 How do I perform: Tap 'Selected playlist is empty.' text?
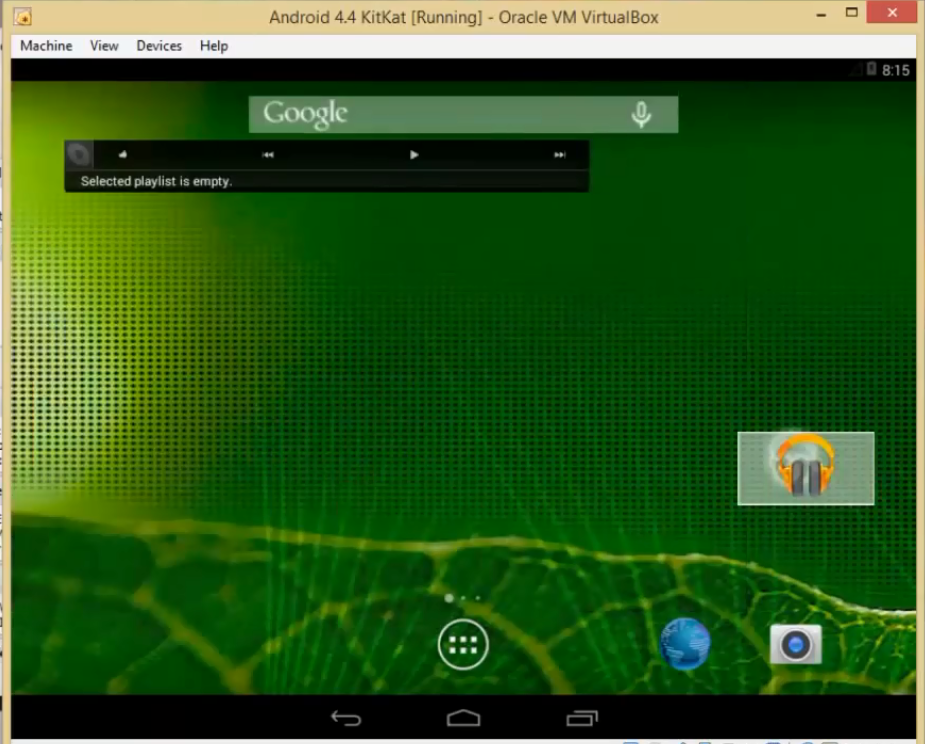coord(156,181)
